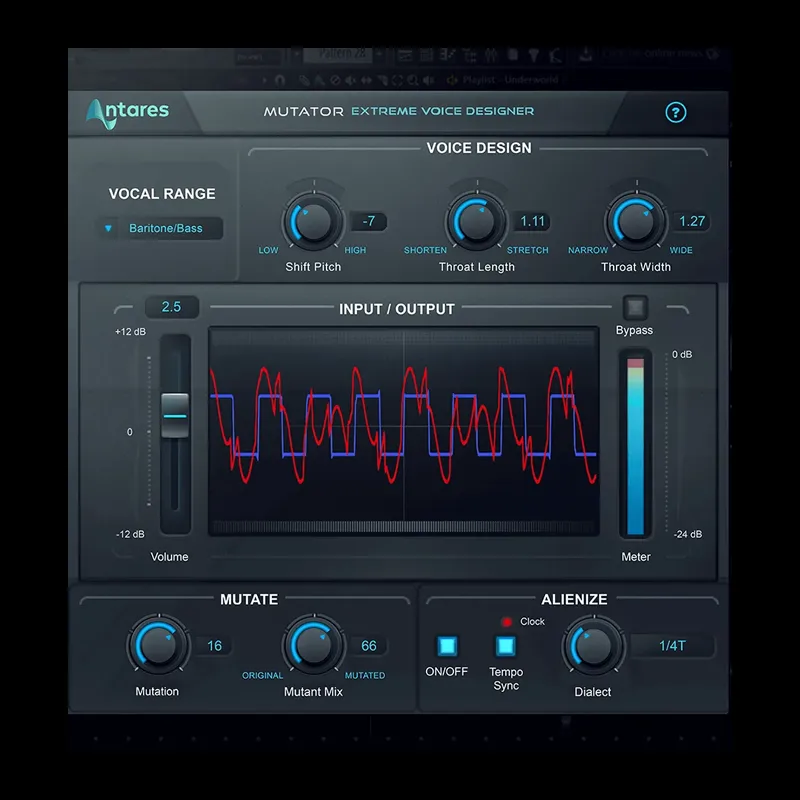Click the Throat Length knob
This screenshot has height=800, width=800.
pos(477,221)
